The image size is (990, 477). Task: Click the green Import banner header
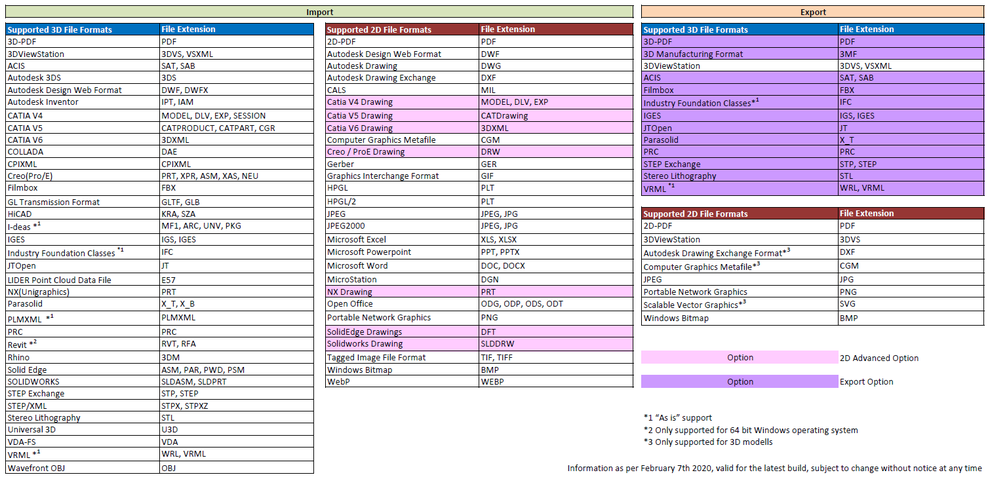[x=319, y=12]
